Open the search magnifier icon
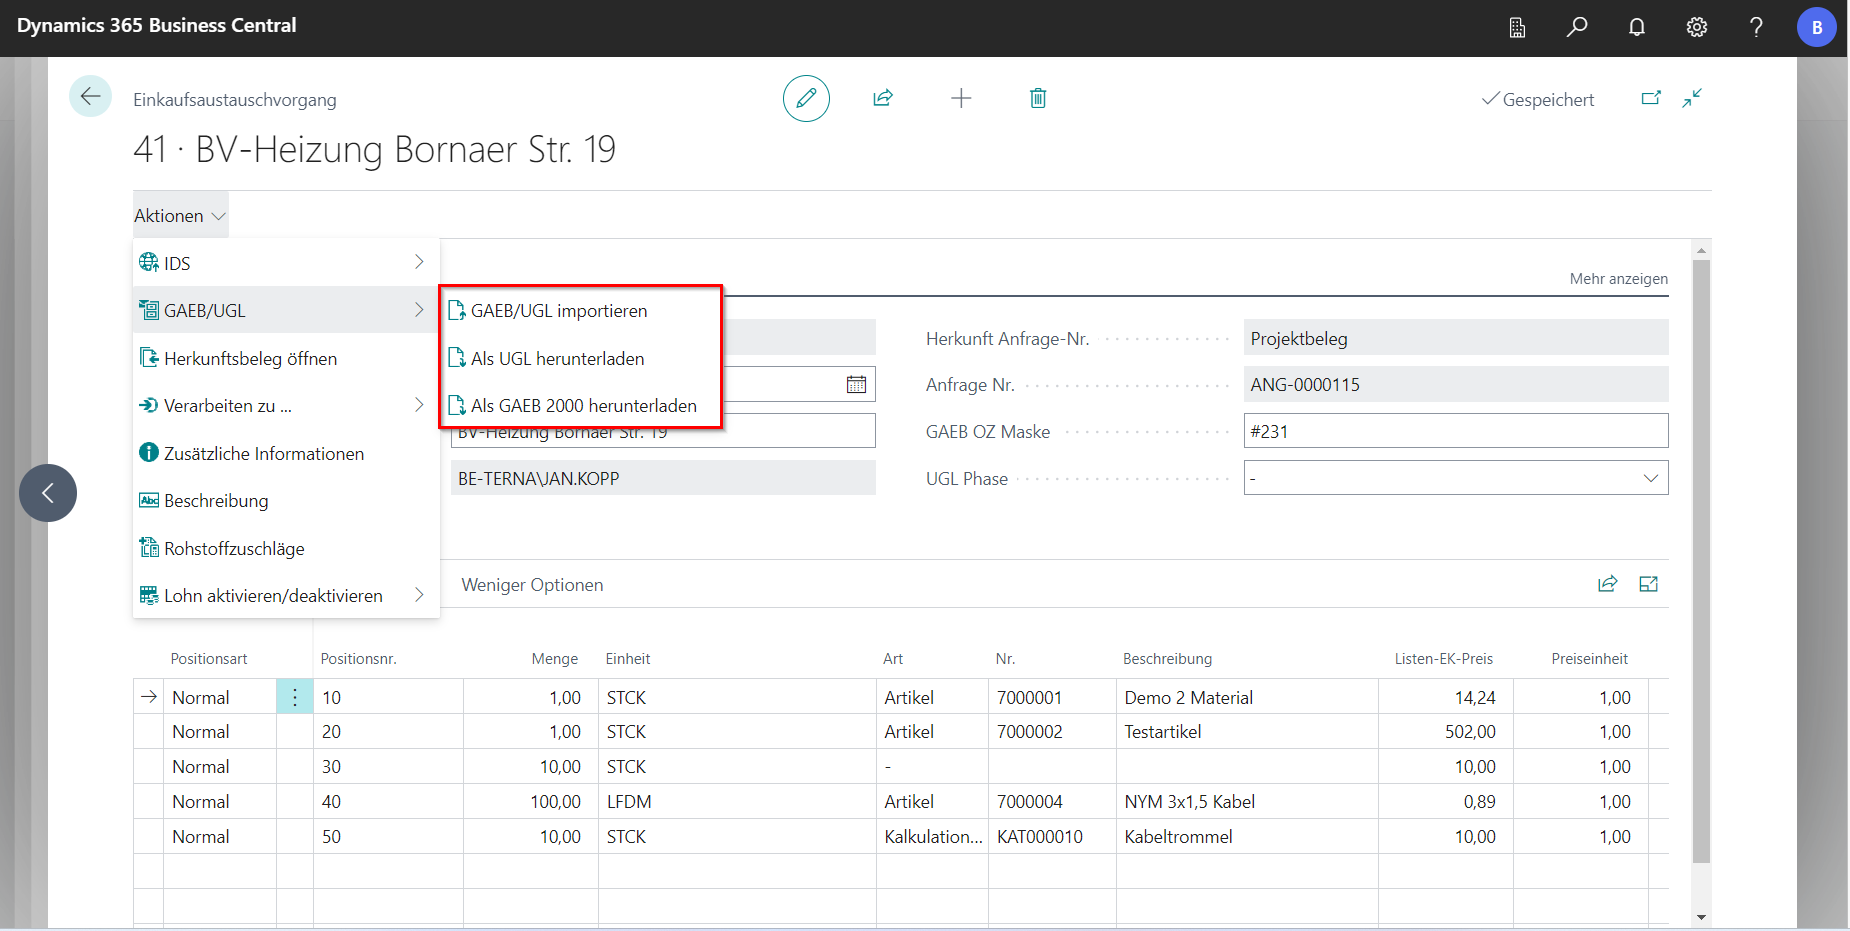 point(1576,27)
